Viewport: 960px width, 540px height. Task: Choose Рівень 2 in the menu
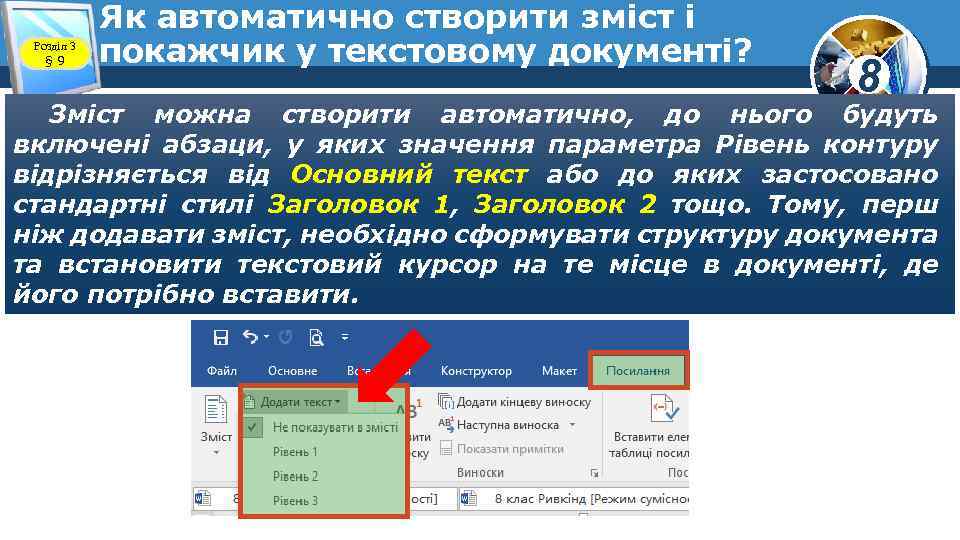[295, 476]
